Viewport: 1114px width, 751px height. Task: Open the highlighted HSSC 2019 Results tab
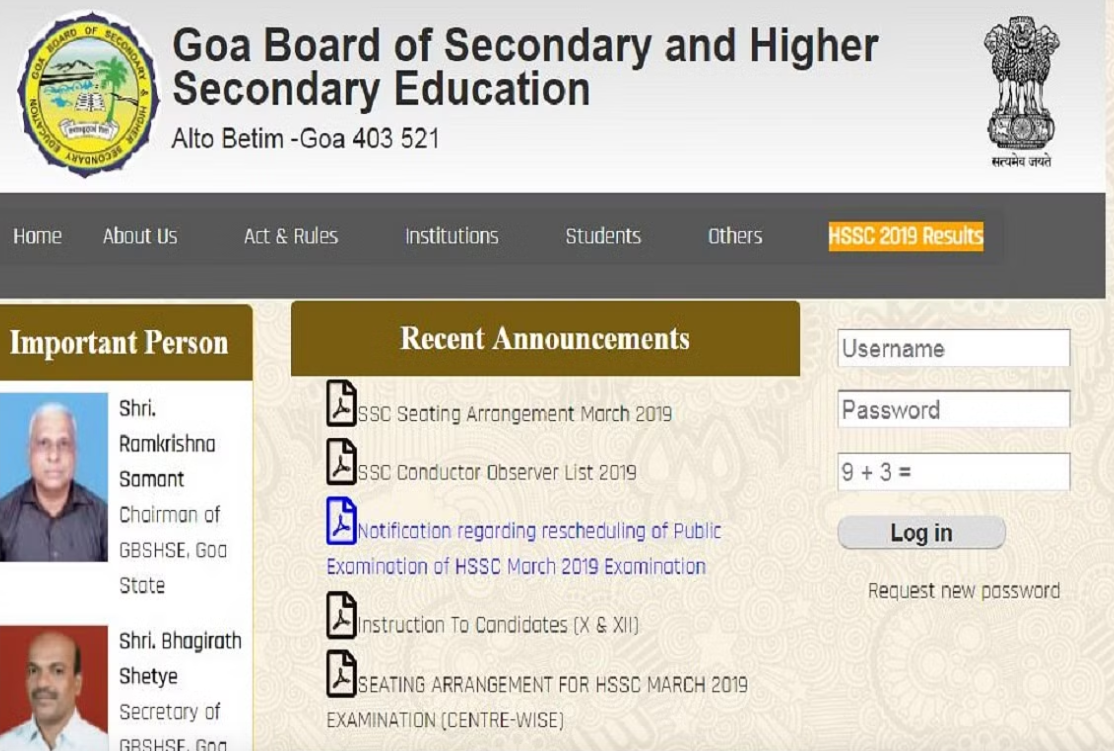(905, 236)
